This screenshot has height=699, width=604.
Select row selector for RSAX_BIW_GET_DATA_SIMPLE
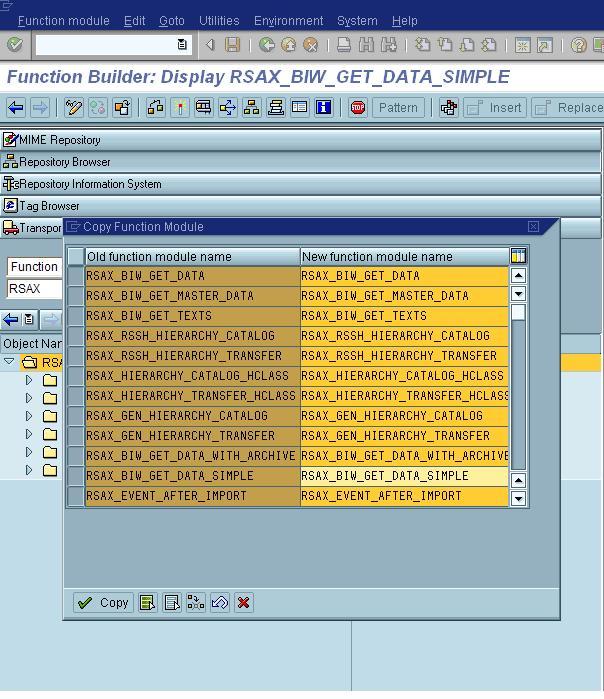pyautogui.click(x=76, y=476)
